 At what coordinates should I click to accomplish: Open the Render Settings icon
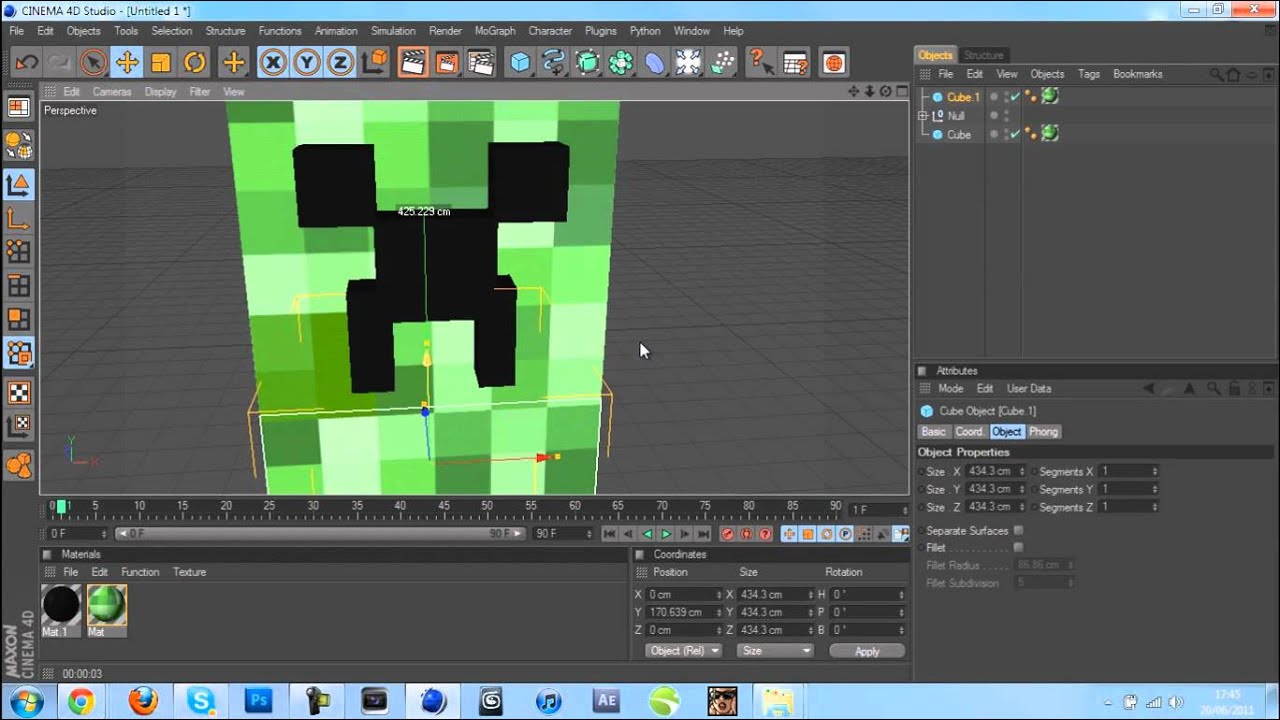pos(481,63)
